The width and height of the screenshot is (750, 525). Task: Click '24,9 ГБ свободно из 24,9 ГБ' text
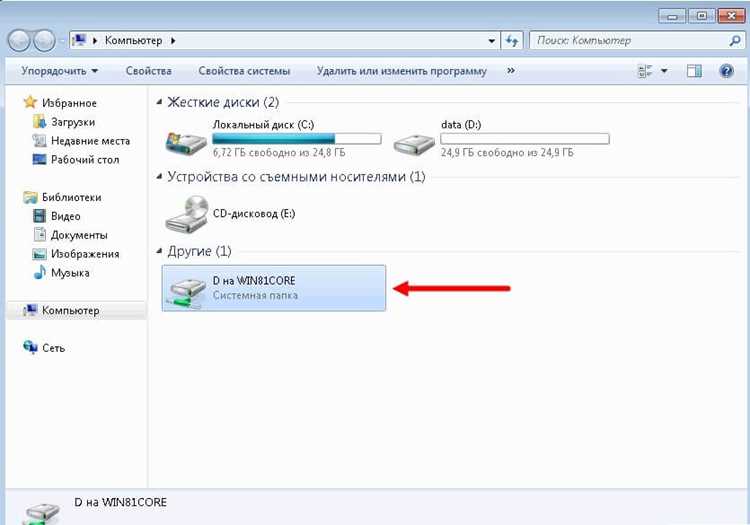(x=507, y=153)
